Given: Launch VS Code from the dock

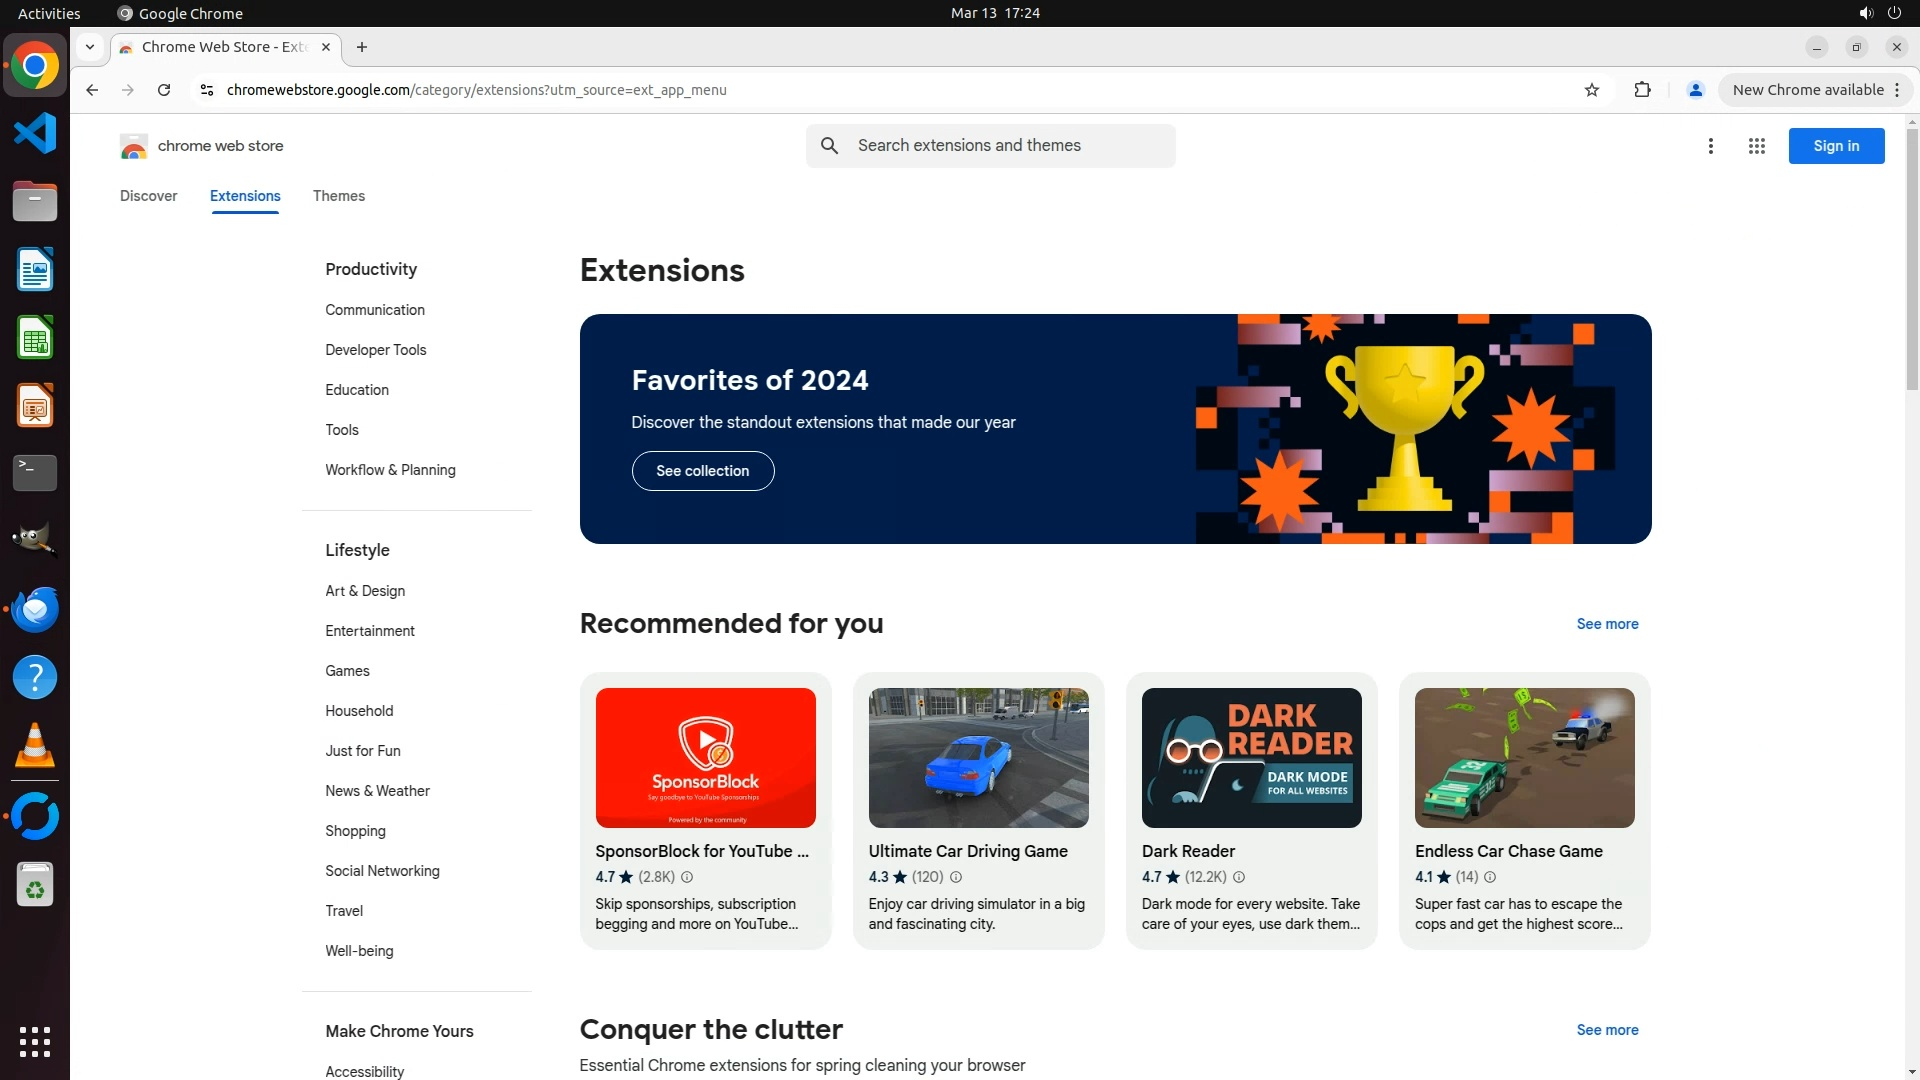Looking at the screenshot, I should click(x=35, y=133).
